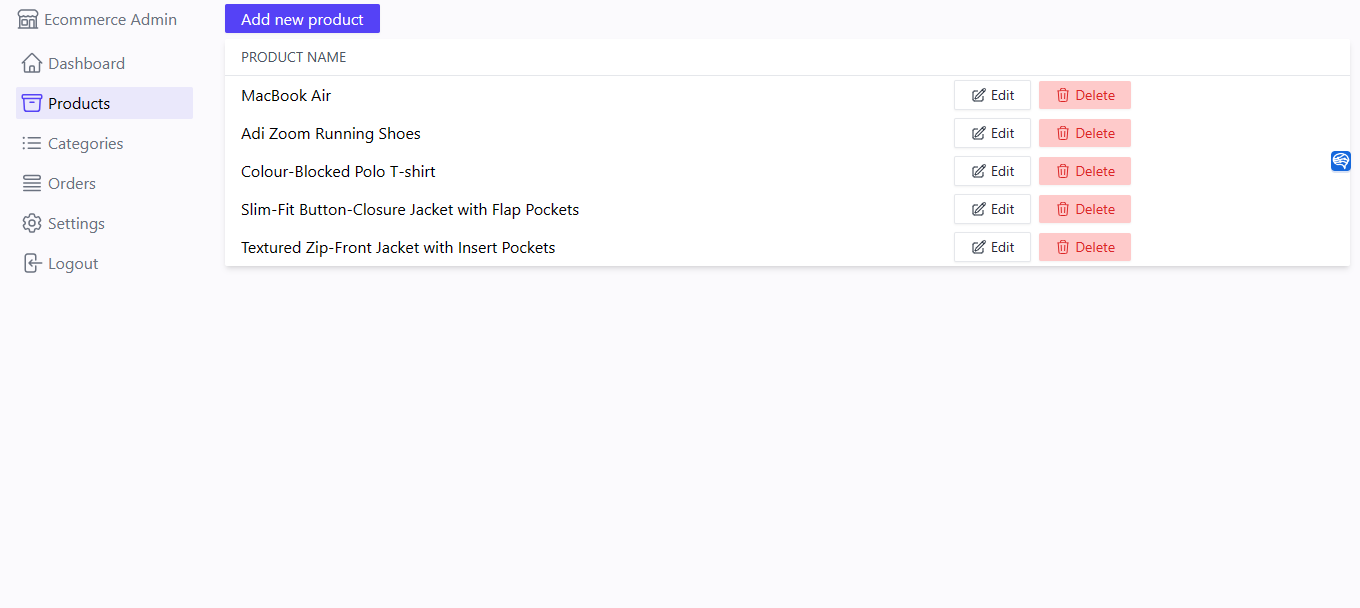This screenshot has width=1360, height=608.
Task: Click the Ecommerce Admin title
Action: point(112,18)
